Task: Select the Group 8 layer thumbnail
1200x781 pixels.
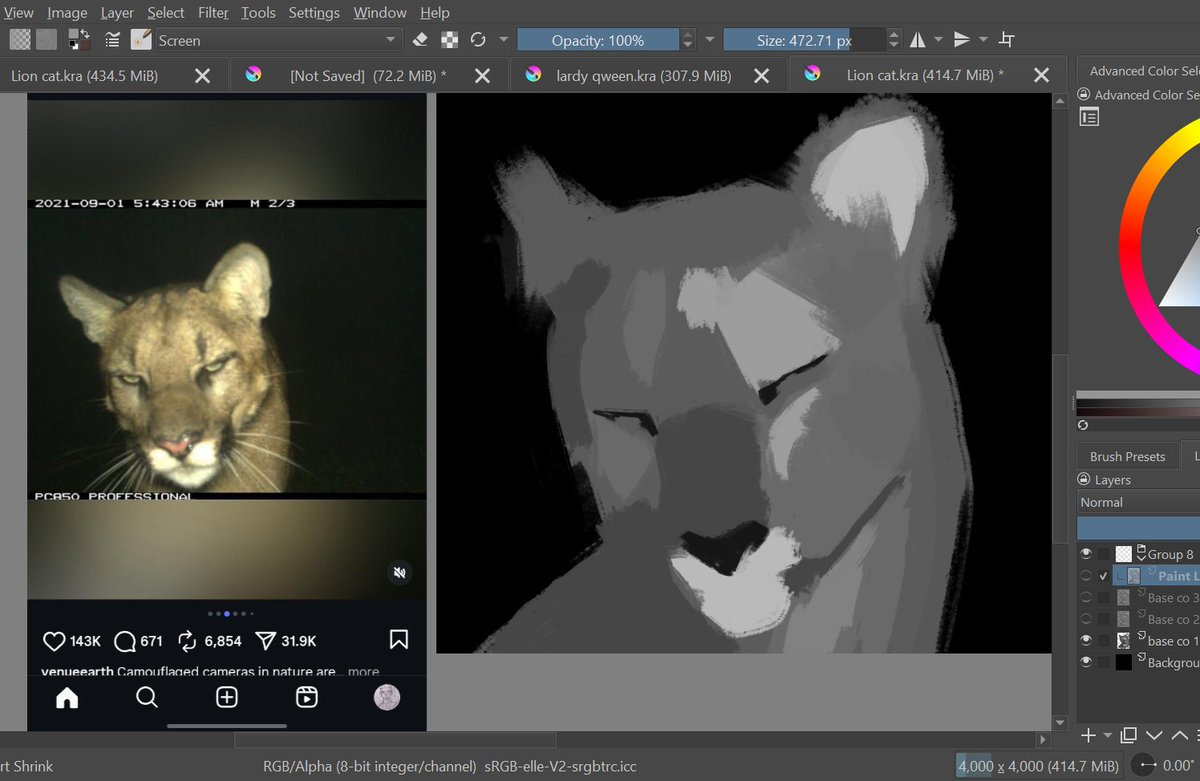Action: point(1123,553)
